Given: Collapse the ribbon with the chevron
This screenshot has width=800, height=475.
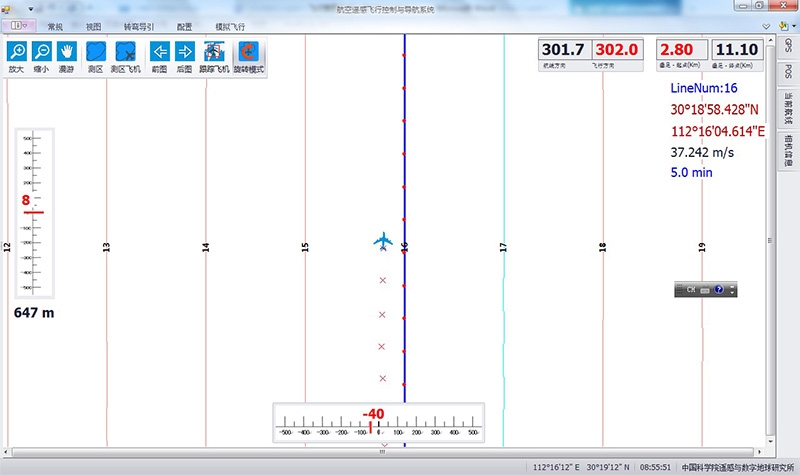Looking at the screenshot, I should pyautogui.click(x=766, y=26).
